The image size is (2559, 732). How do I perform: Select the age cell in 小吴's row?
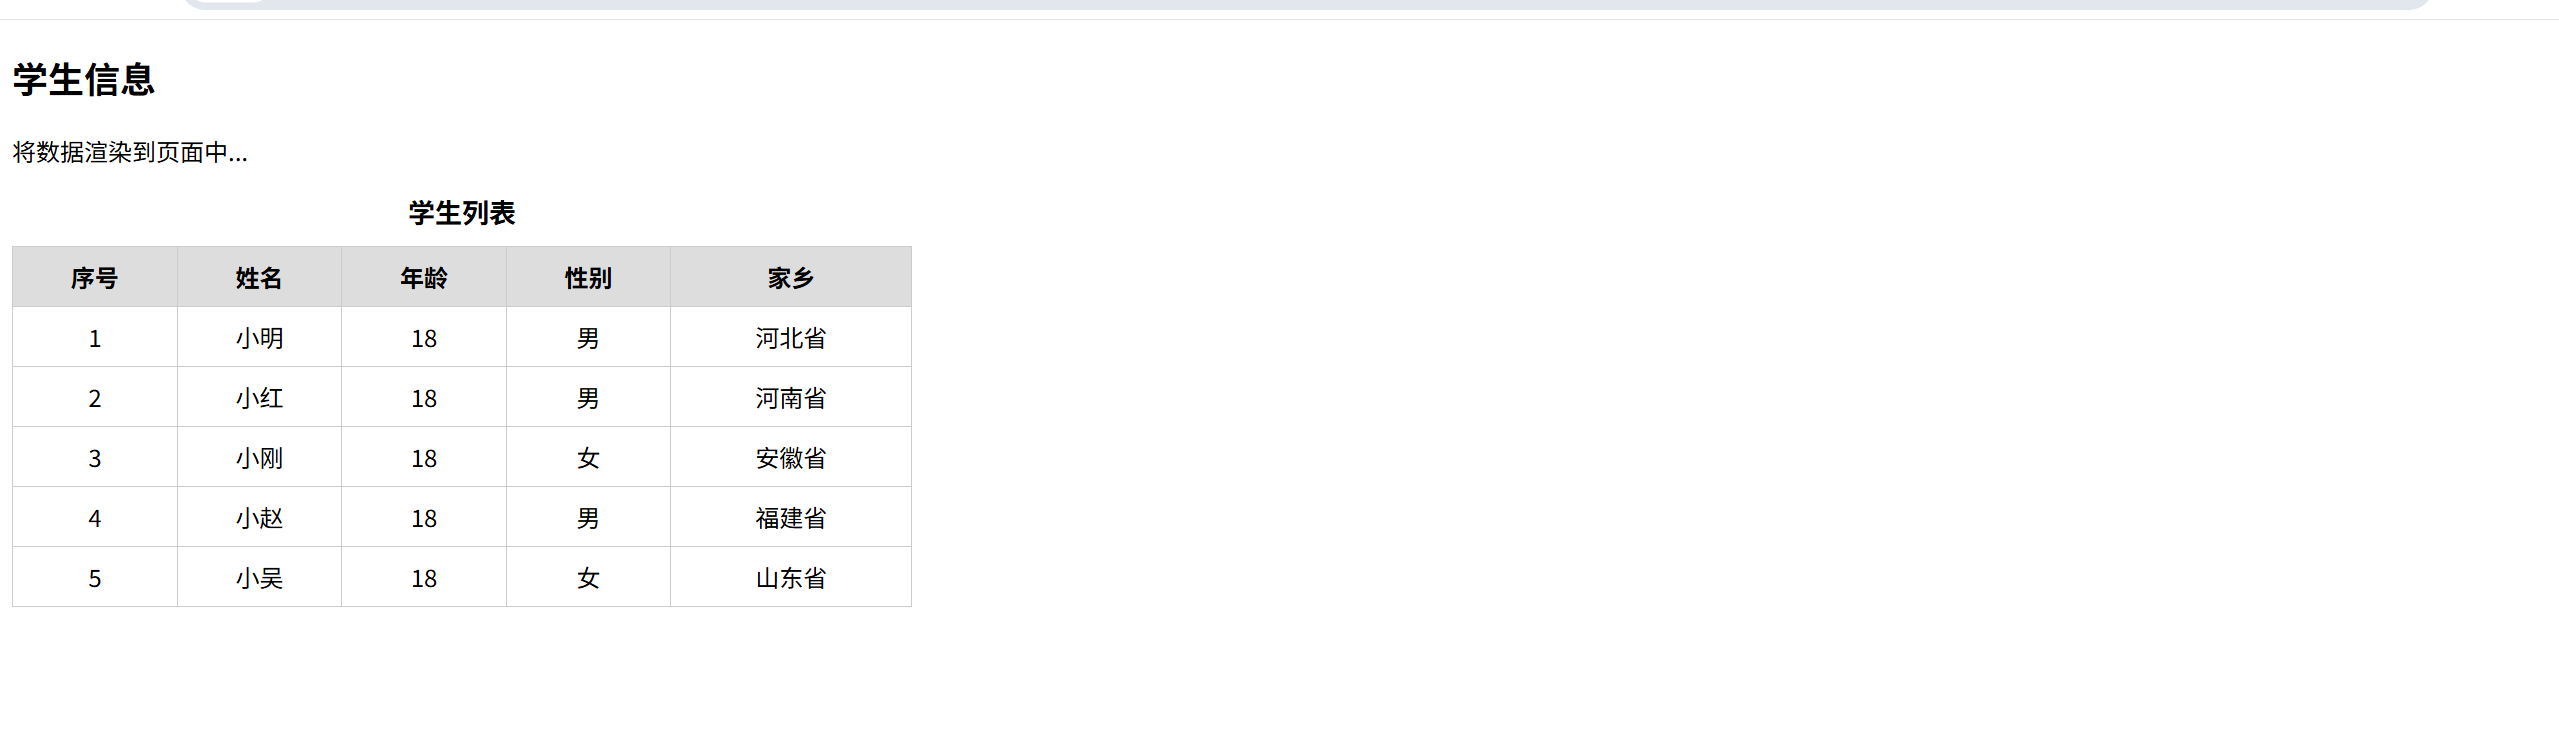point(424,577)
